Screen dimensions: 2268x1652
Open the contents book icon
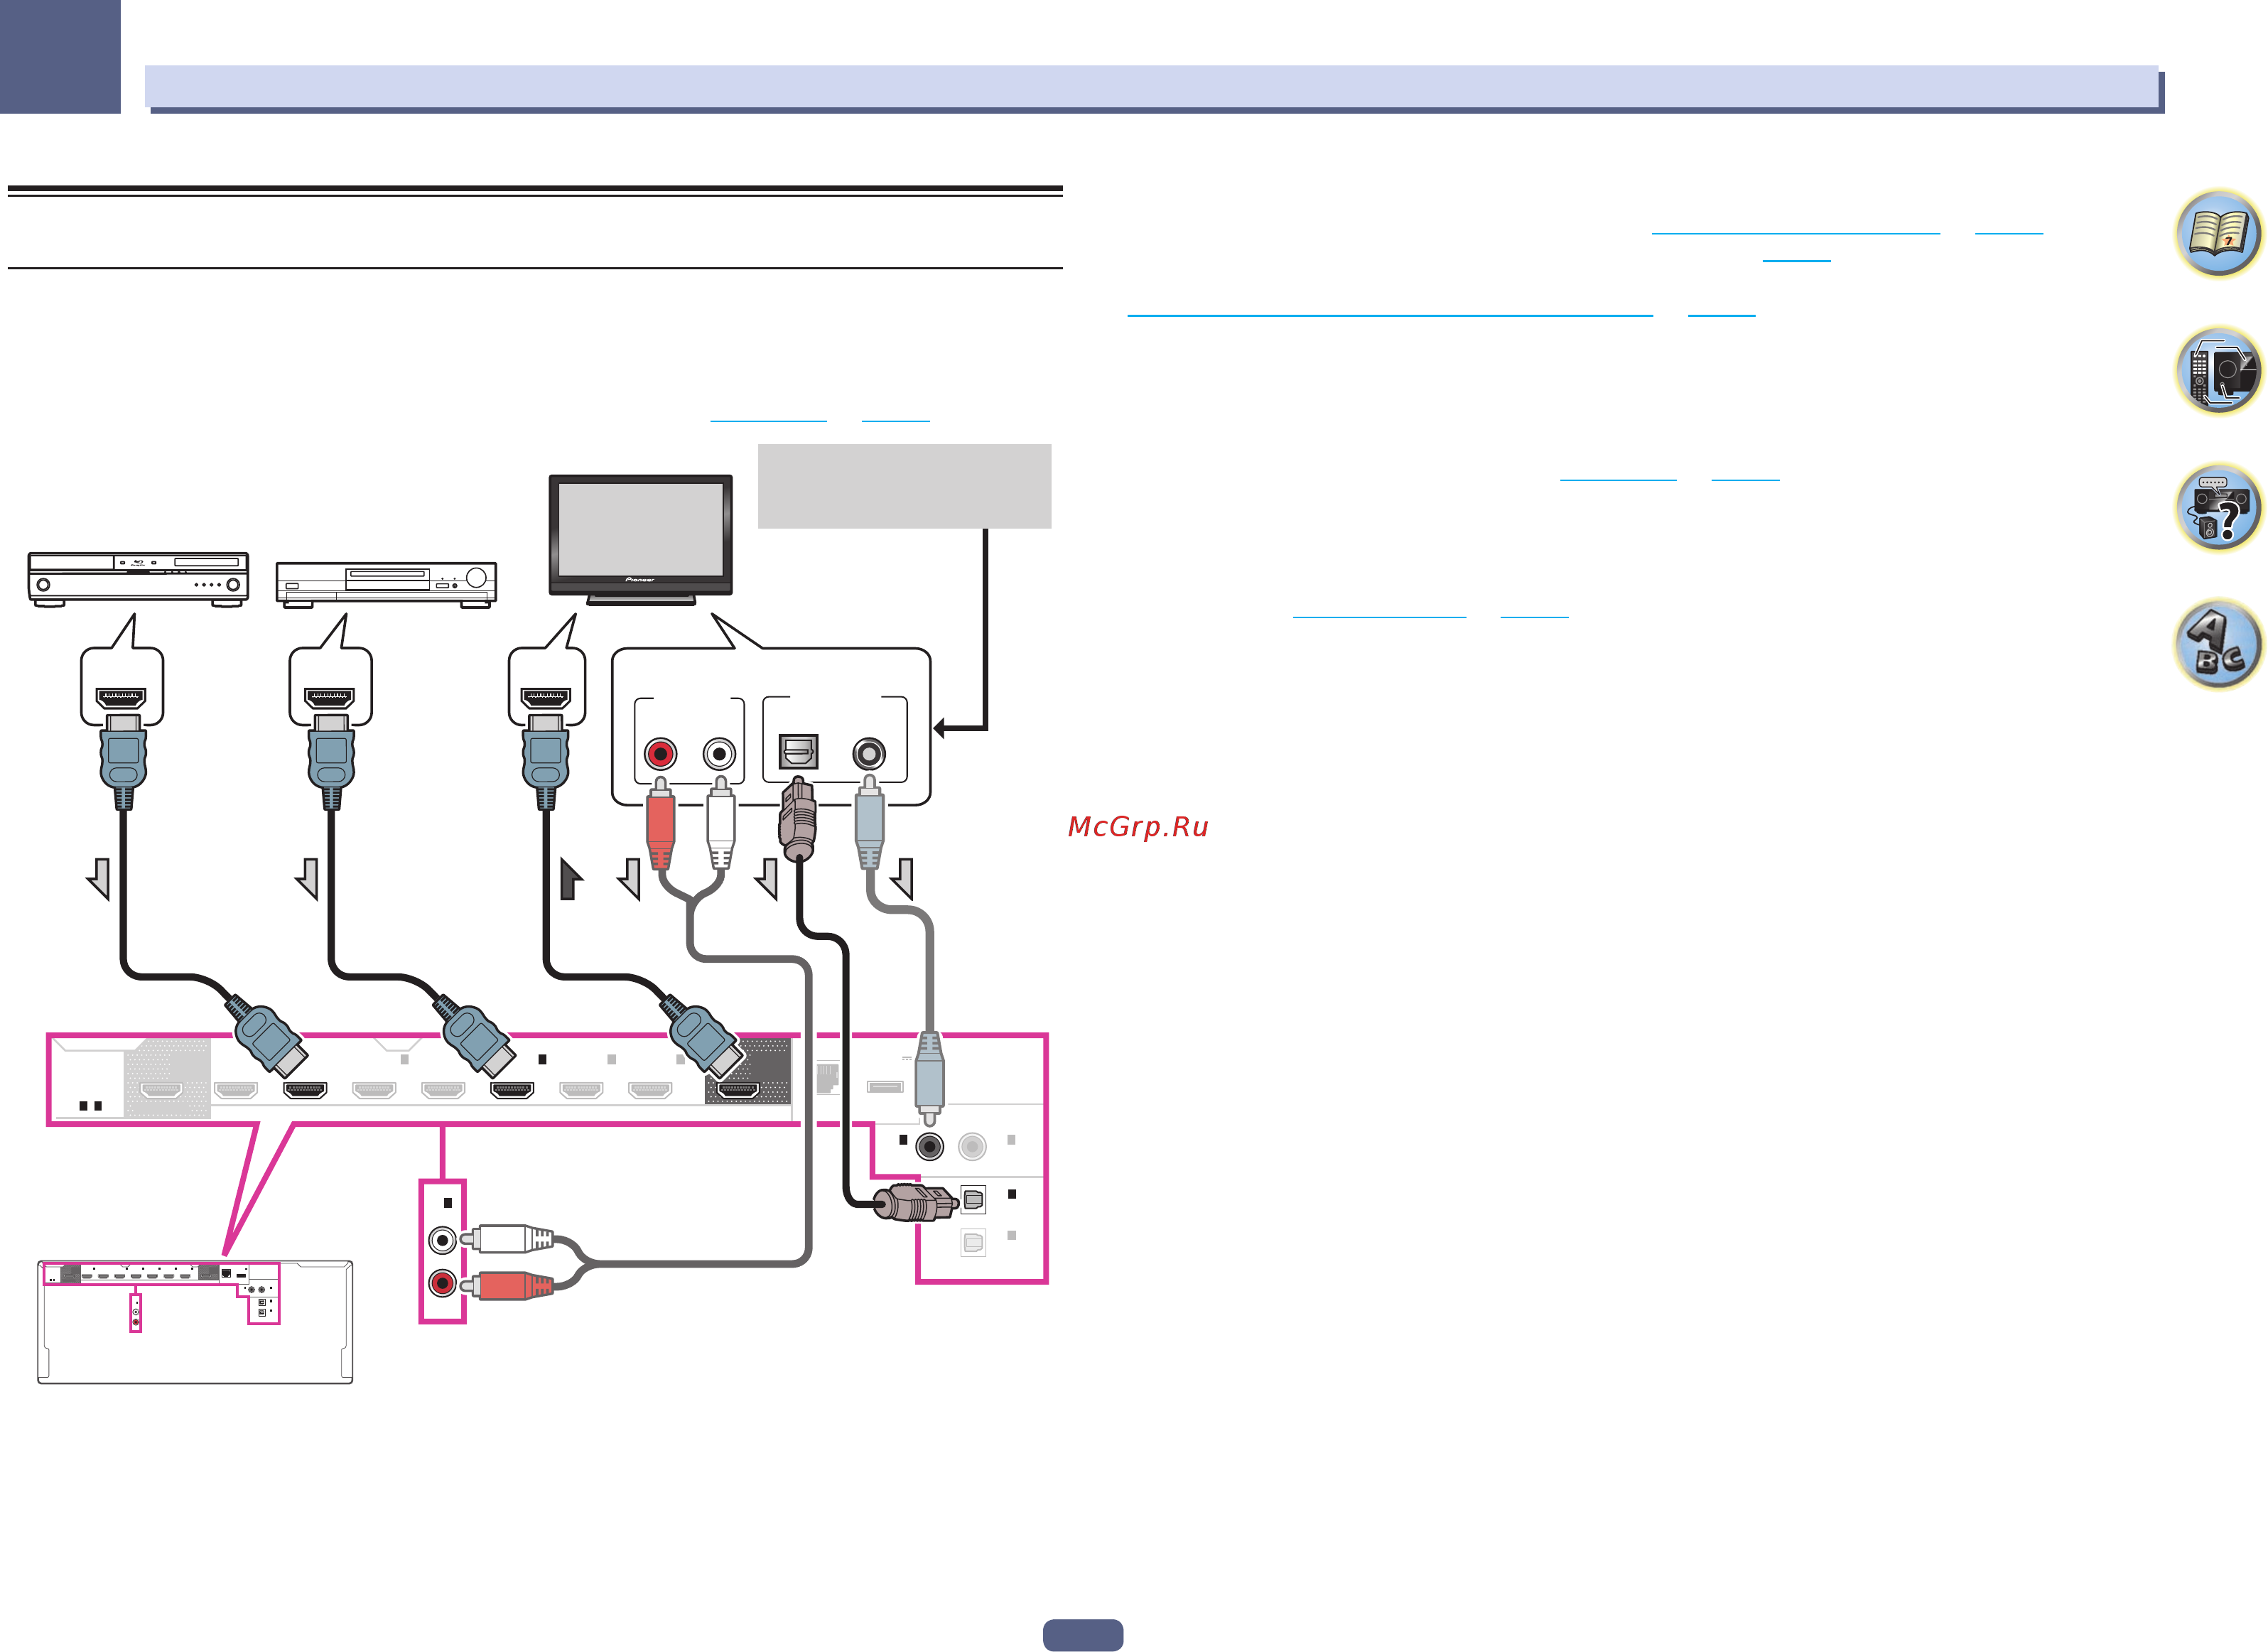2219,233
